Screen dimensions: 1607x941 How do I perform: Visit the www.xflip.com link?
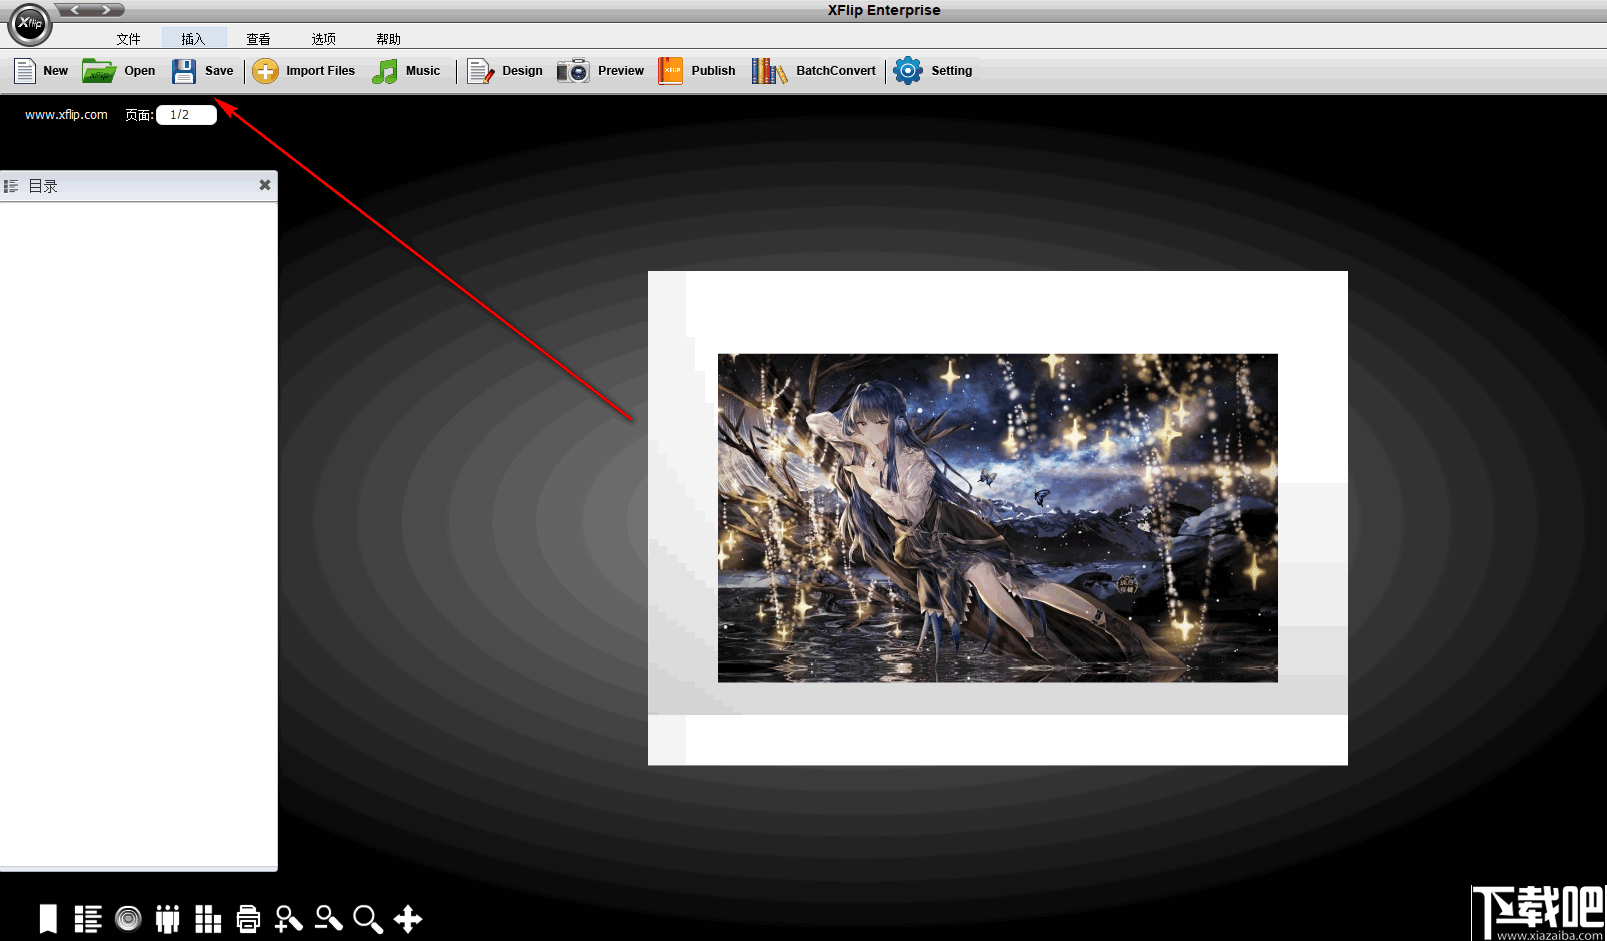[x=66, y=115]
